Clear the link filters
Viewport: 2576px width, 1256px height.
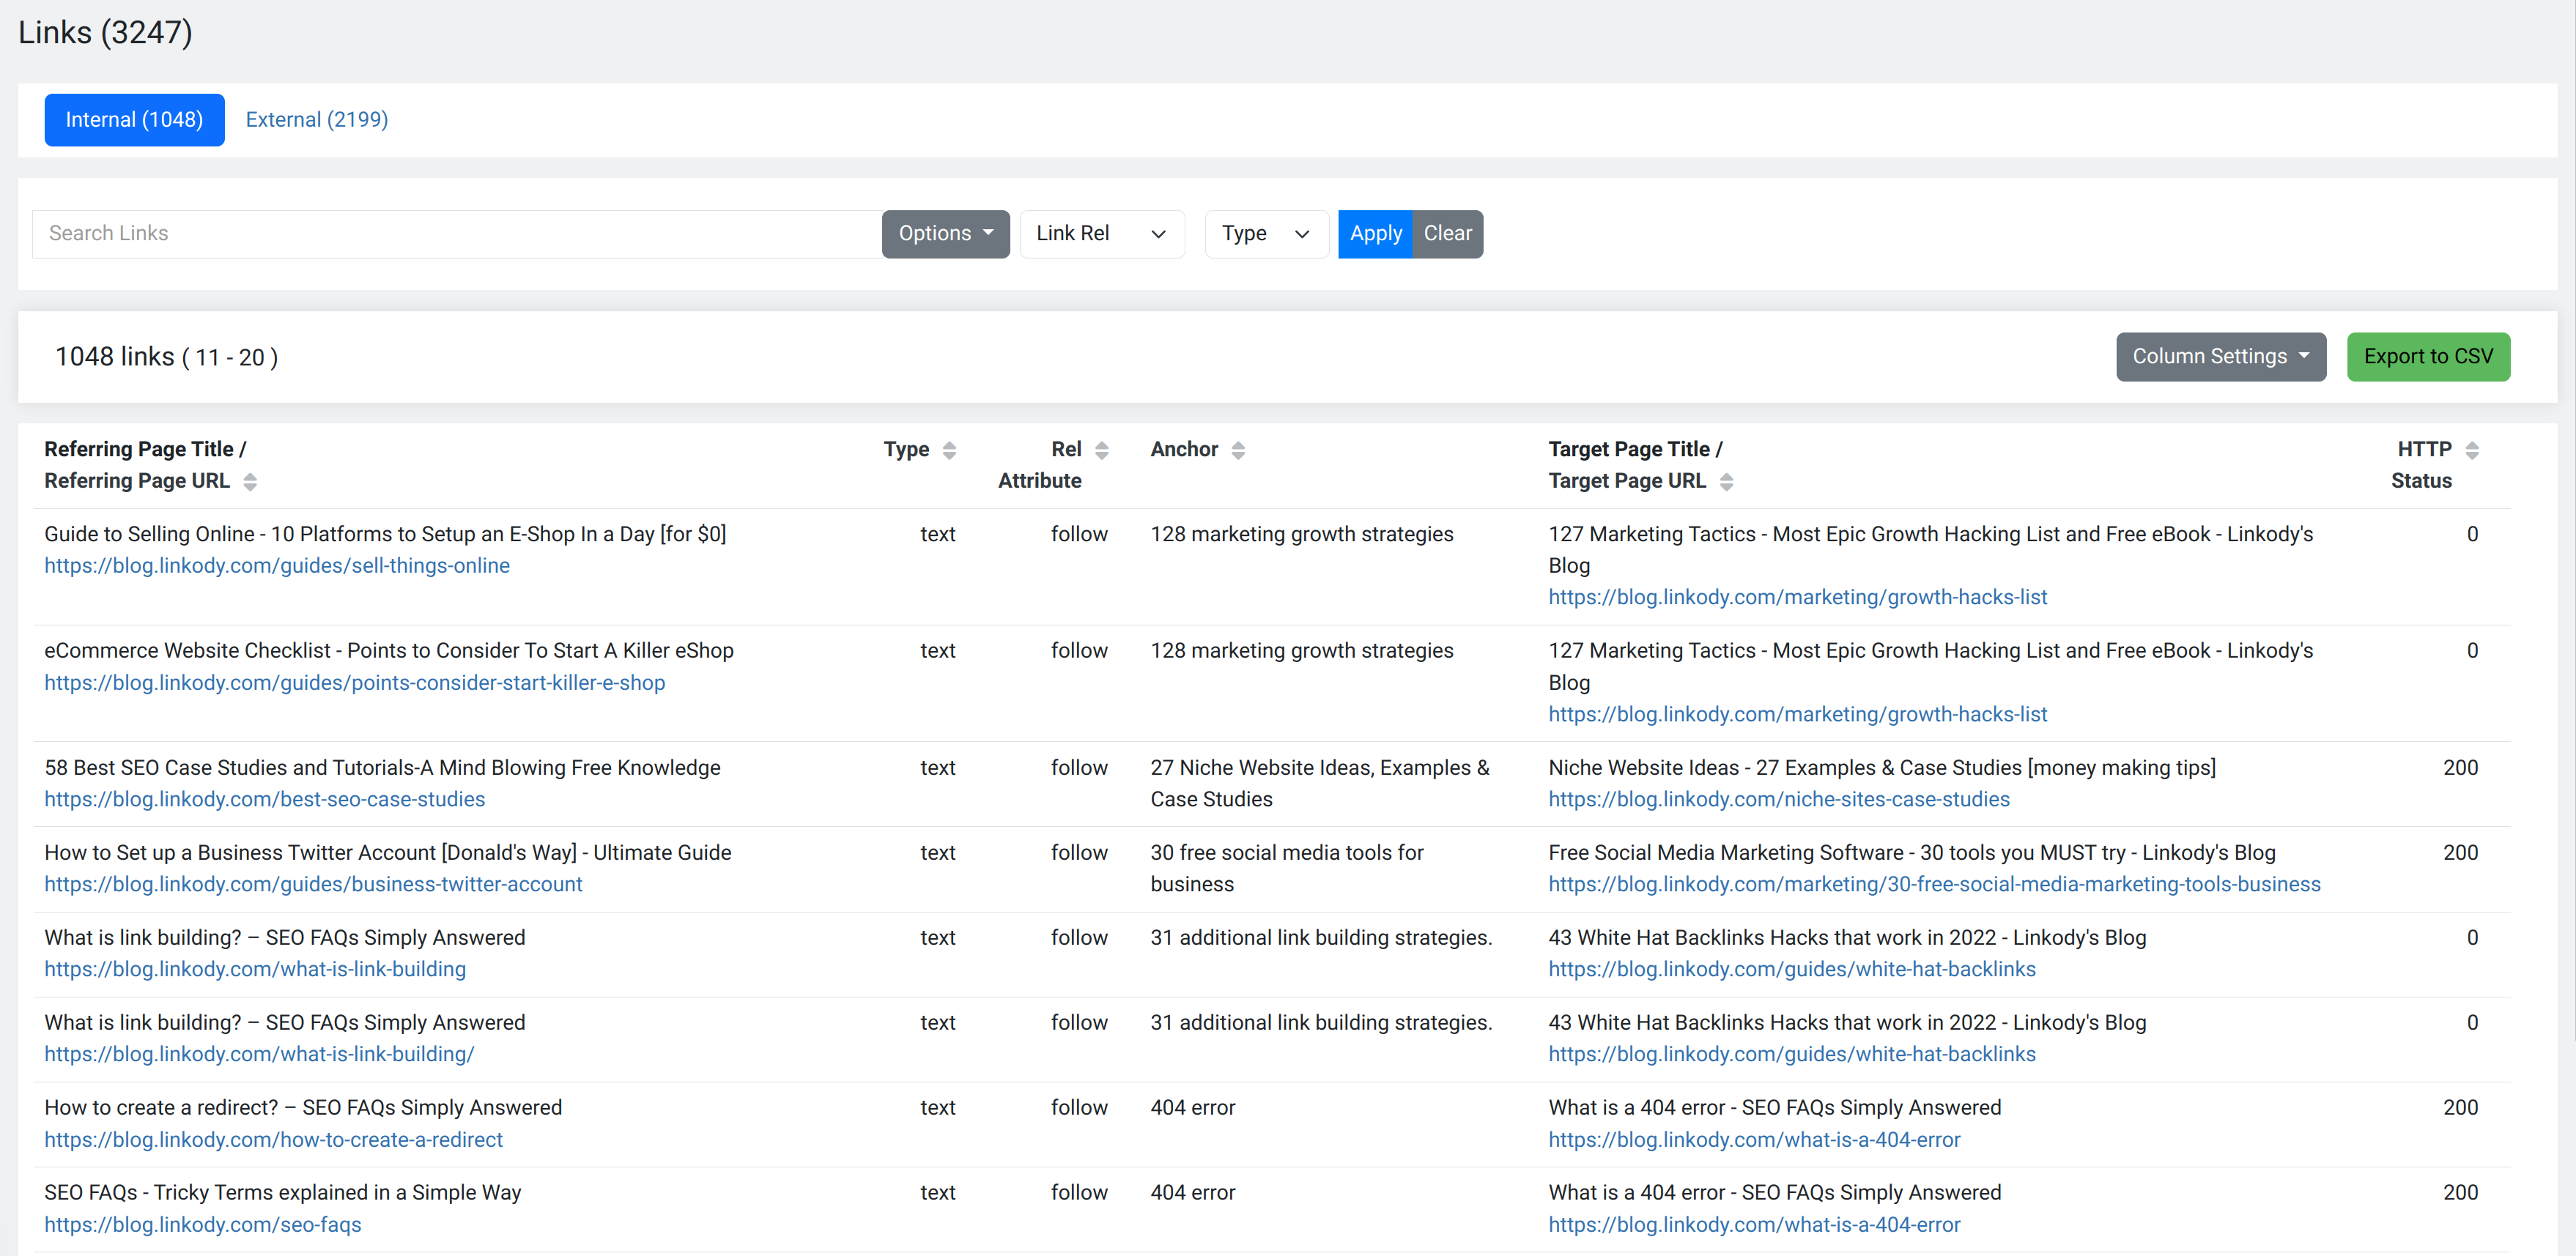[1447, 234]
